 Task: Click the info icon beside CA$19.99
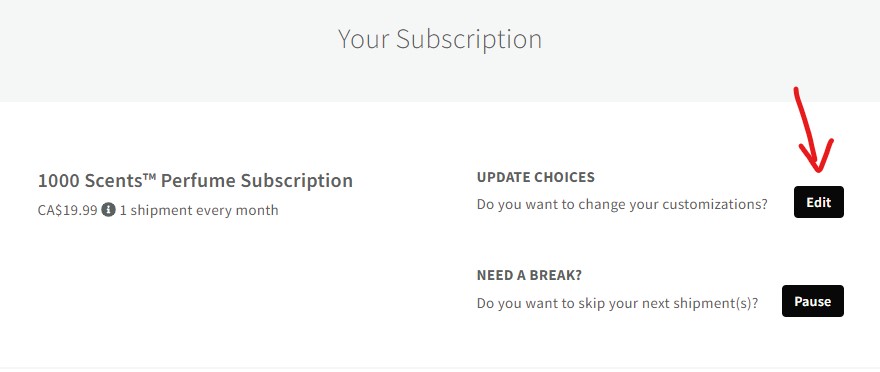coord(108,210)
